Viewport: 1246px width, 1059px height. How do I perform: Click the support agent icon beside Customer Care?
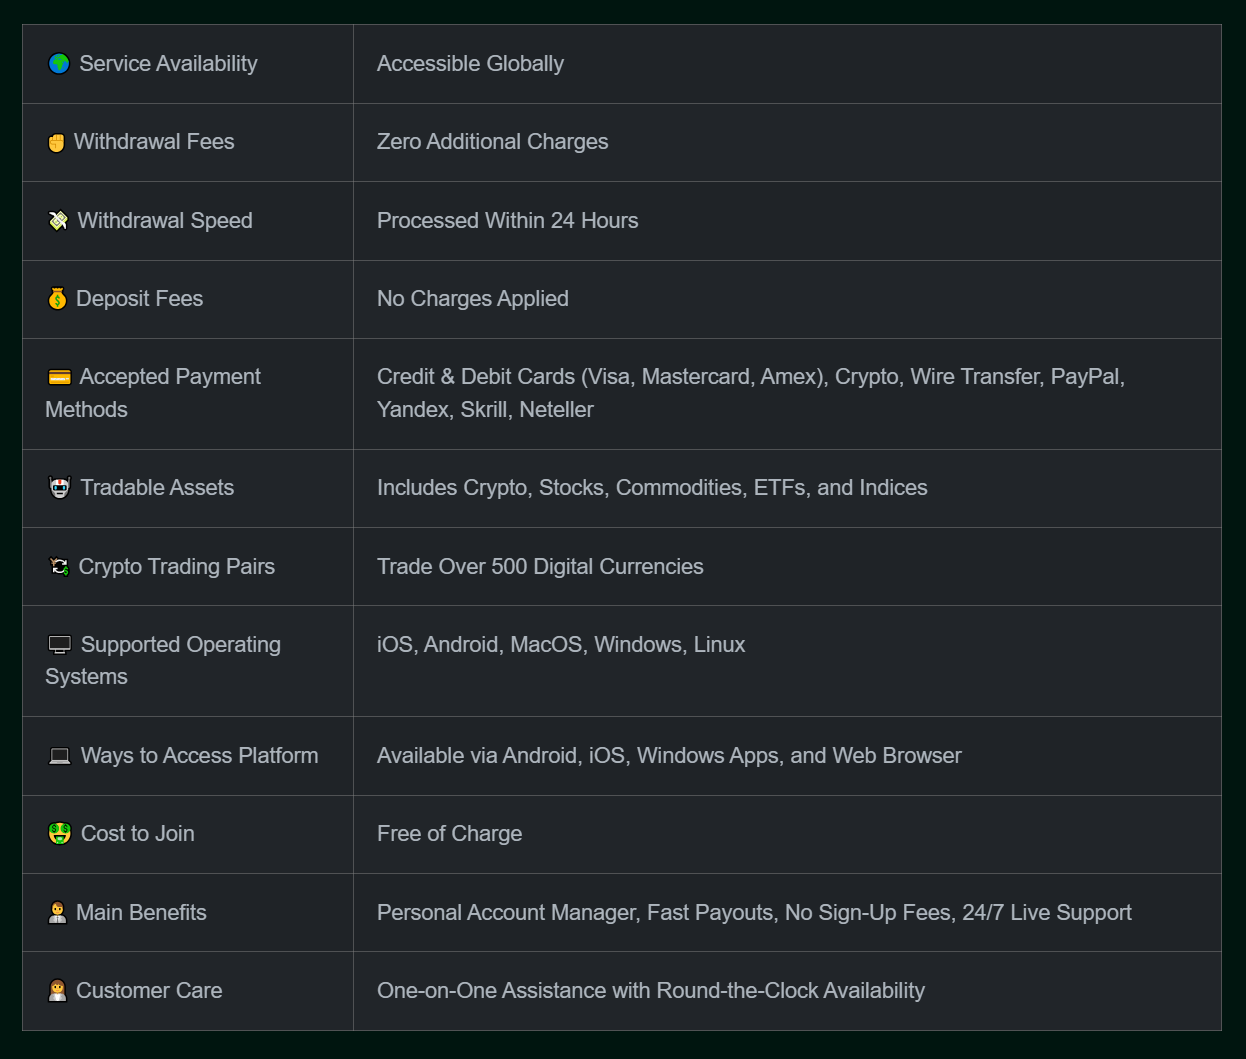58,991
